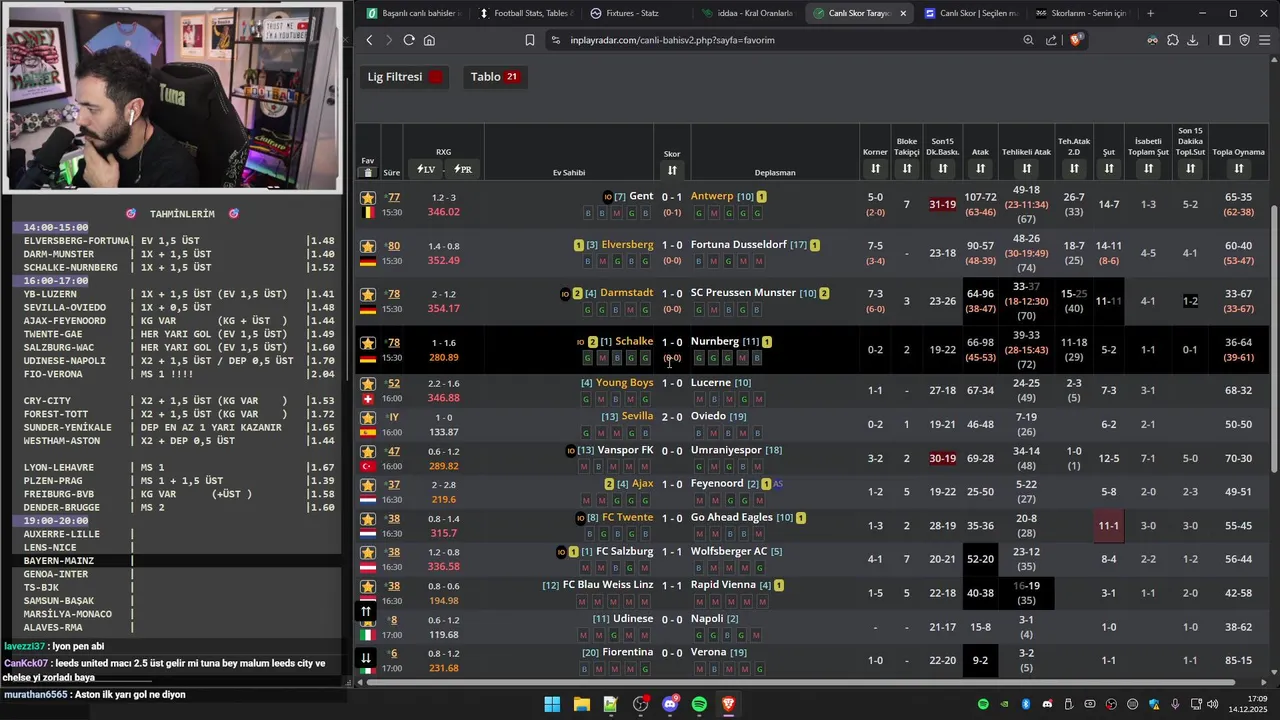Open the SC Preussen Munster team link

(x=743, y=293)
